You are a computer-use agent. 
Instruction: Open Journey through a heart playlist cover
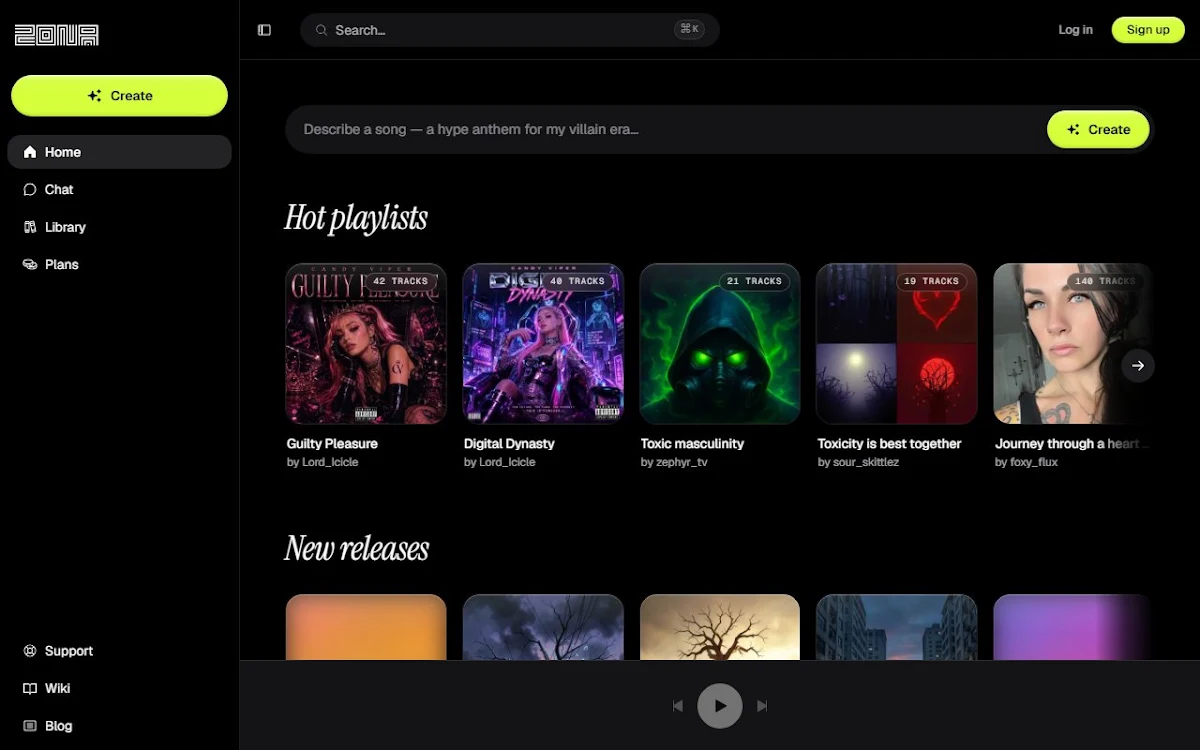click(x=1073, y=343)
